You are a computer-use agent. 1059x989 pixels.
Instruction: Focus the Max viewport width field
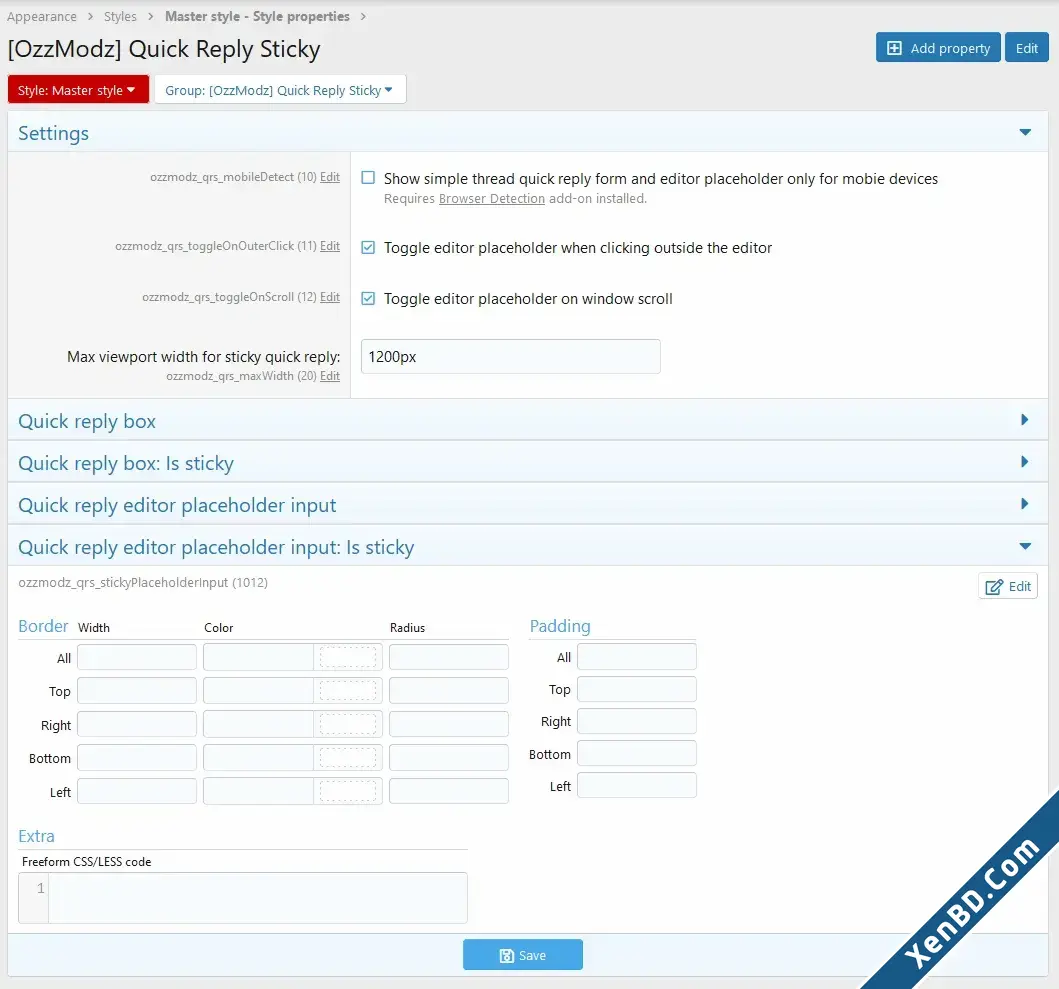pyautogui.click(x=511, y=357)
